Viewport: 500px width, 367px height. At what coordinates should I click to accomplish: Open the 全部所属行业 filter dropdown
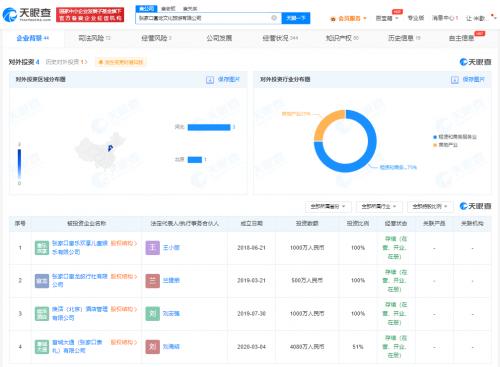tap(379, 207)
